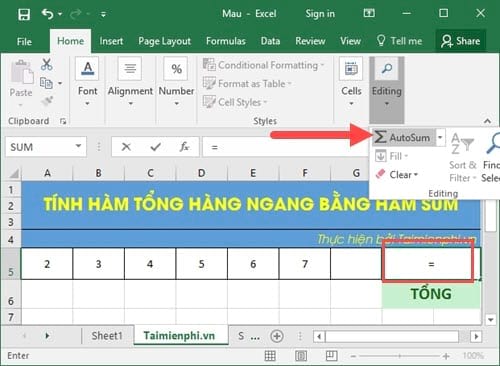
Task: Open the File menu
Action: 24,41
